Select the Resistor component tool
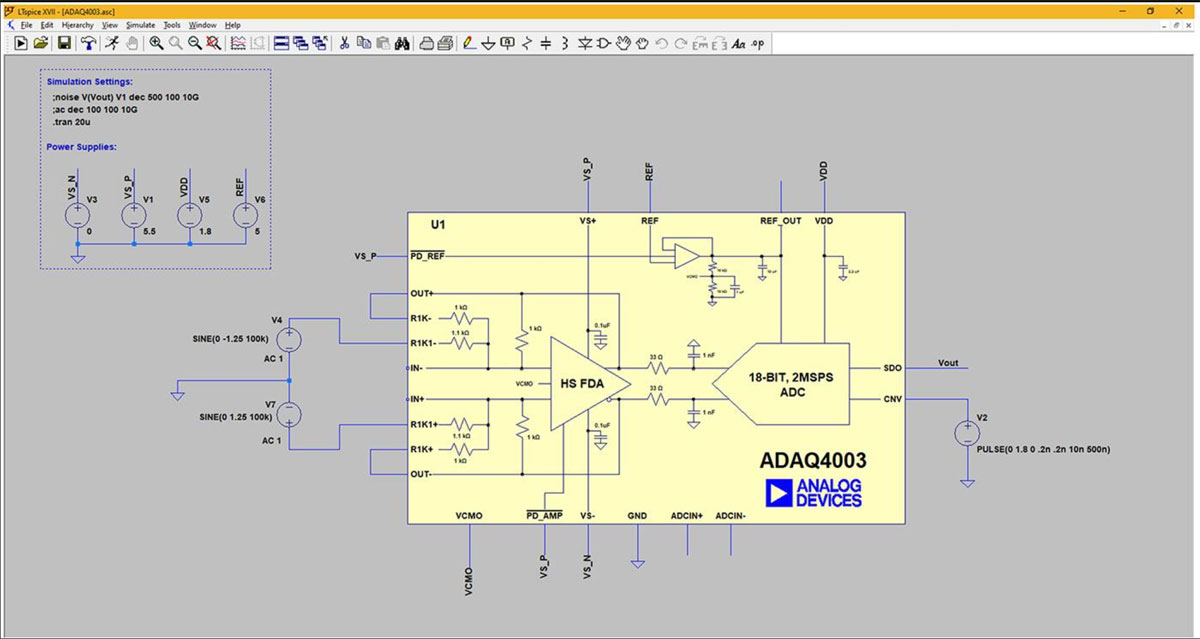 coord(527,43)
